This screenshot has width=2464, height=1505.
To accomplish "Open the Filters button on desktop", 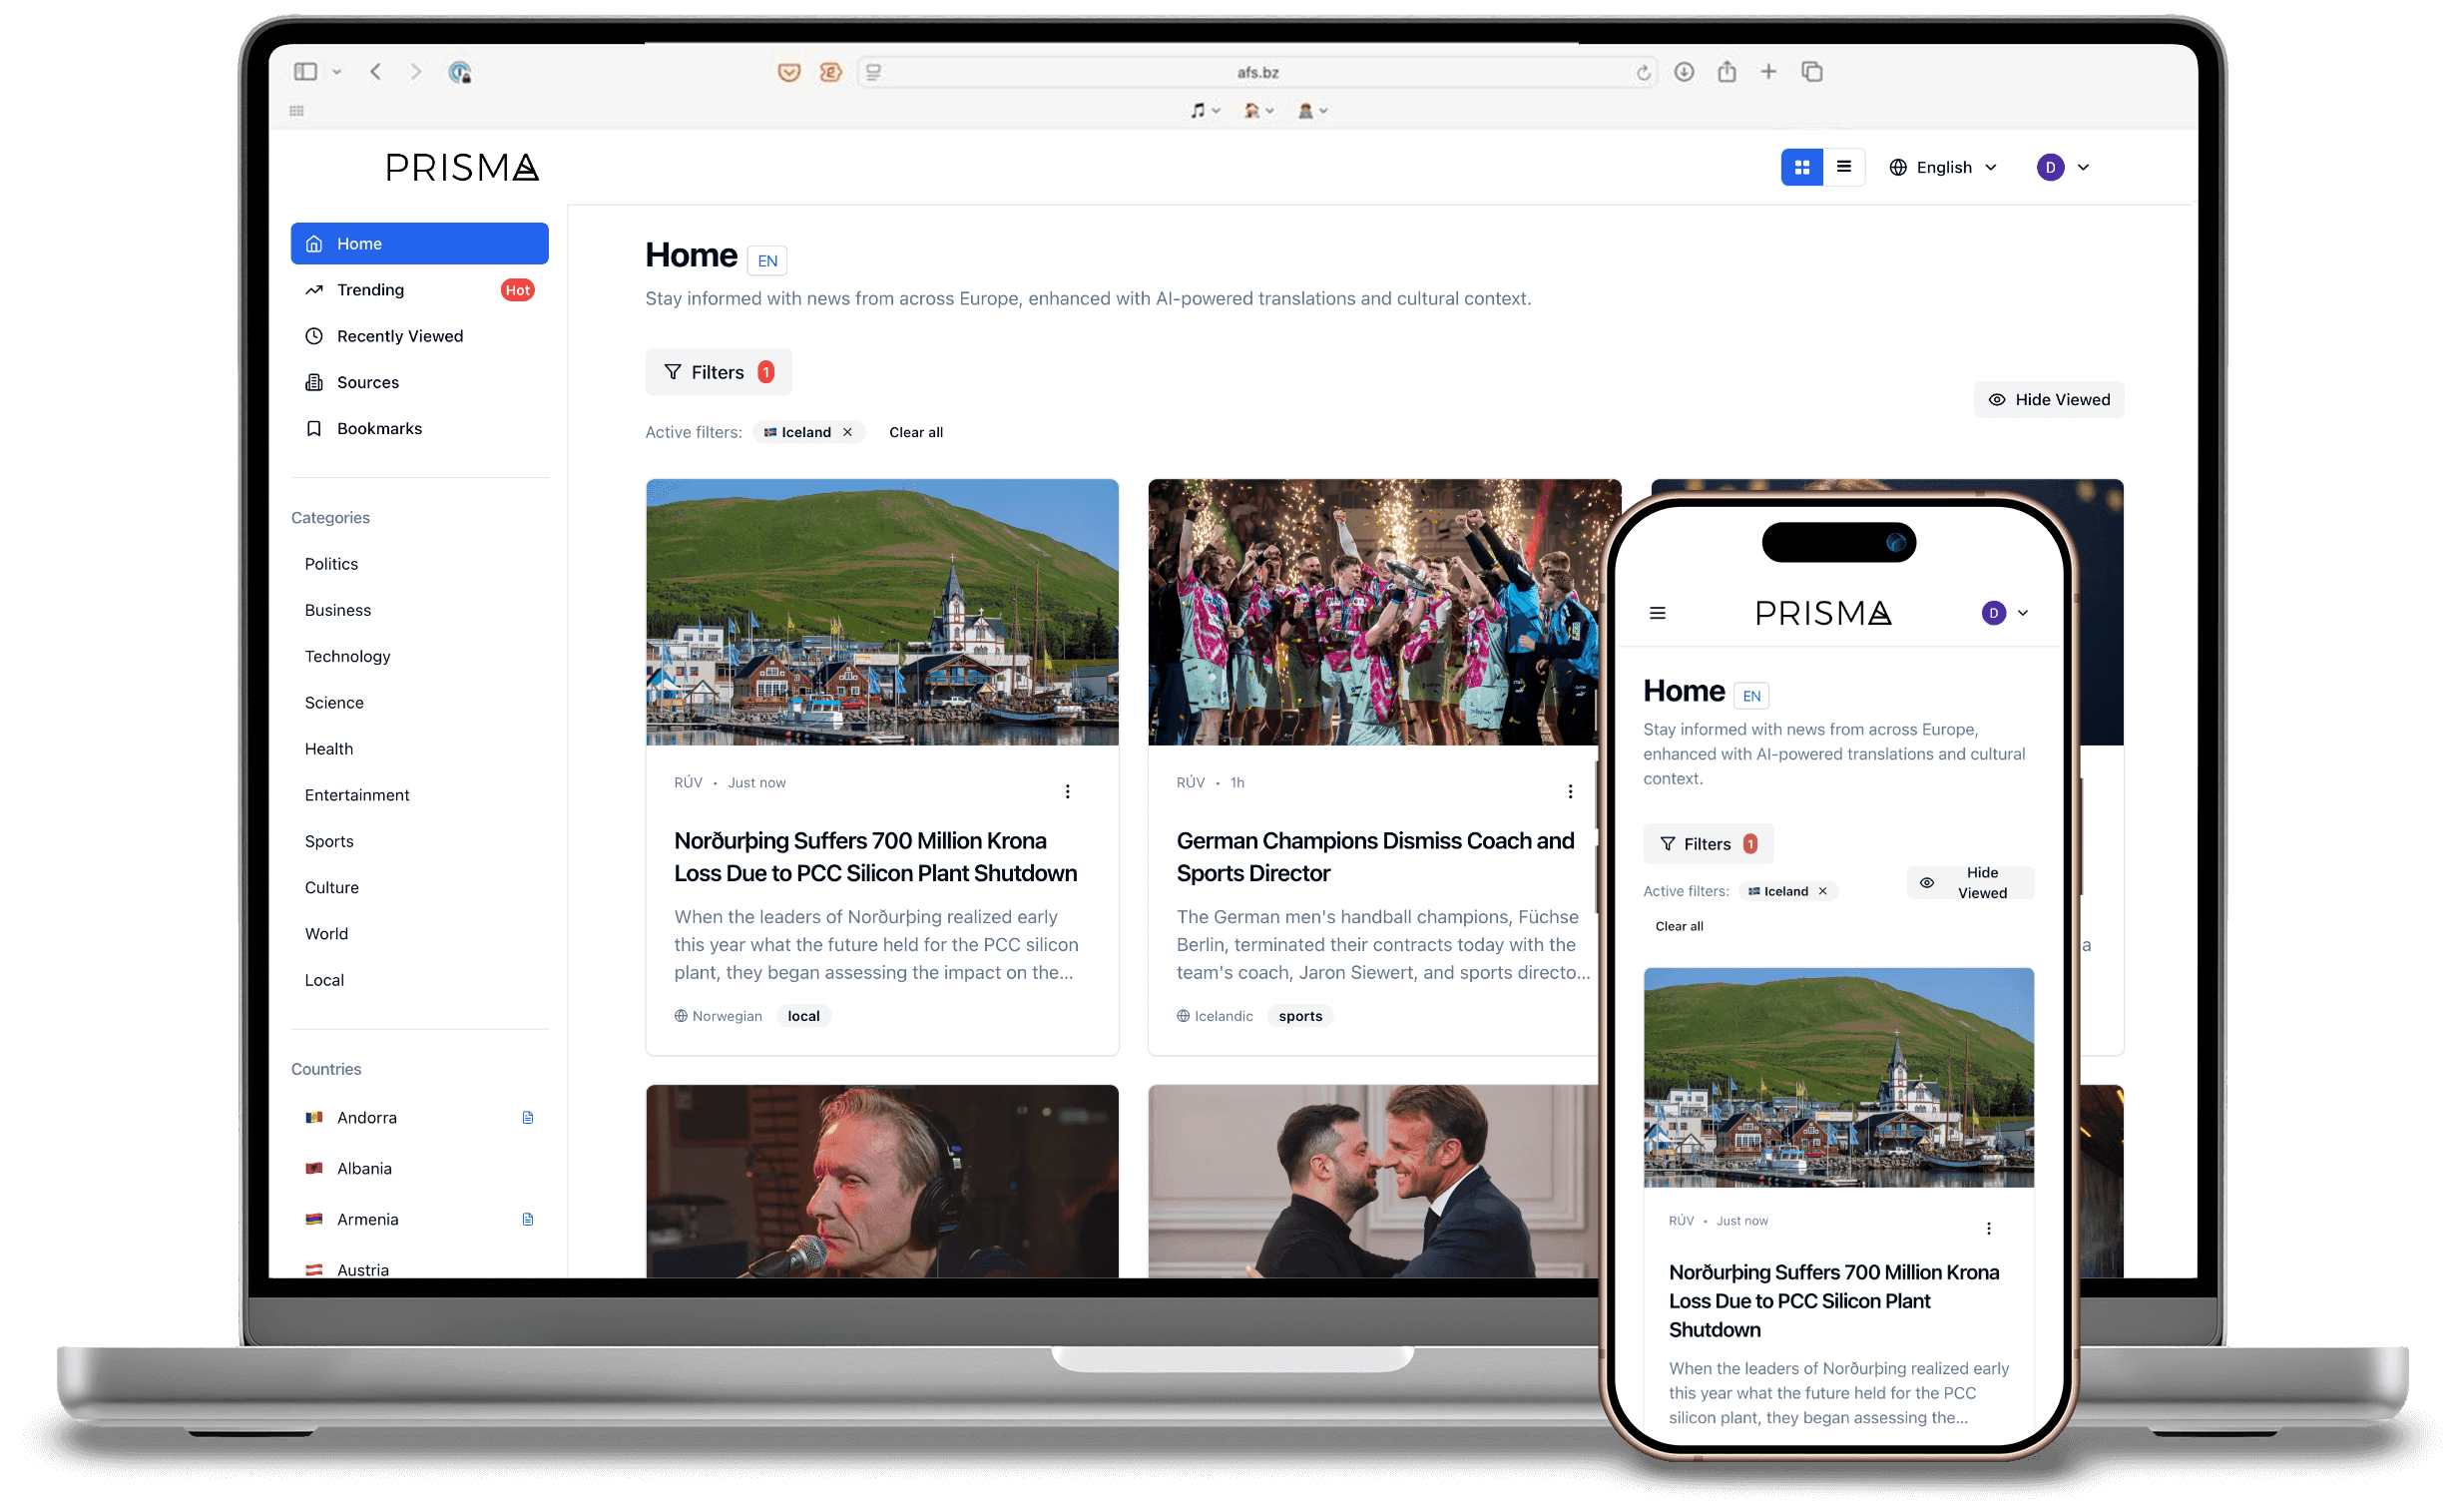I will (x=717, y=372).
